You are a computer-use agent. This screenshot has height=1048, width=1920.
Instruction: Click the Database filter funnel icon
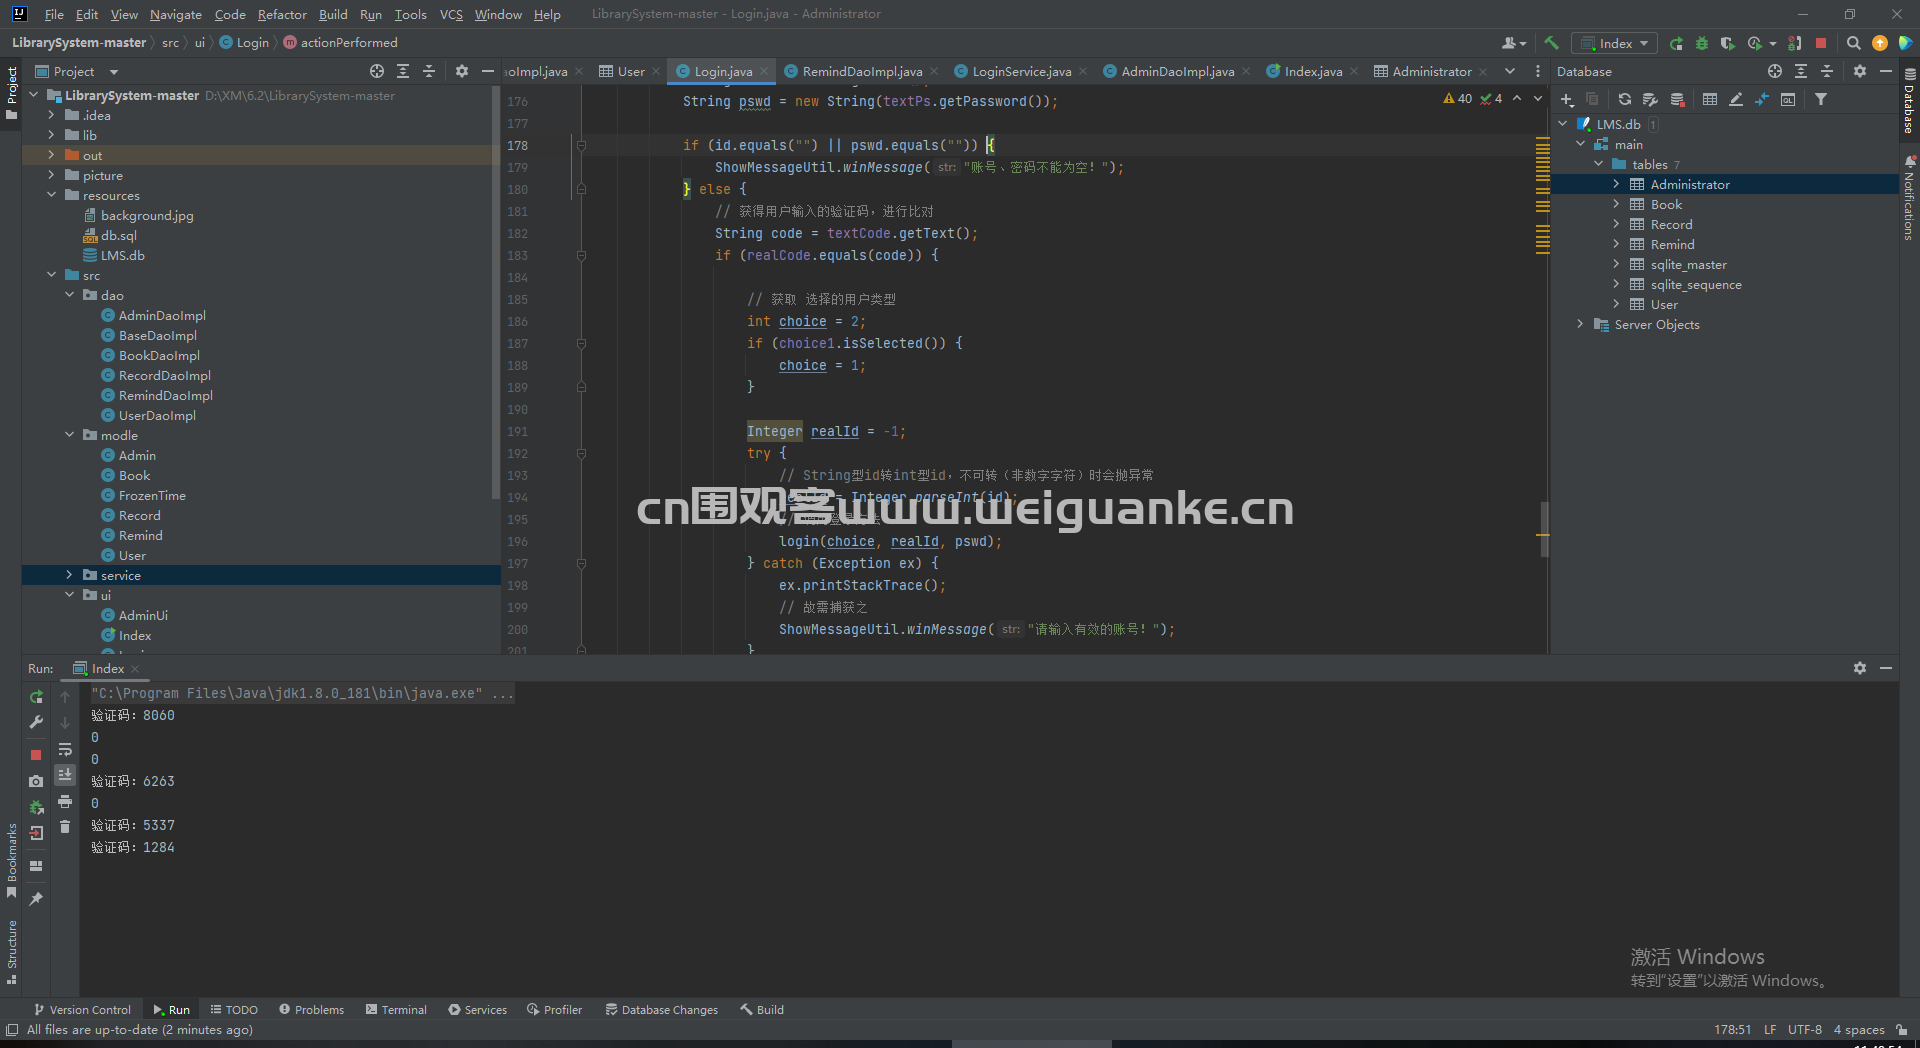[1821, 99]
